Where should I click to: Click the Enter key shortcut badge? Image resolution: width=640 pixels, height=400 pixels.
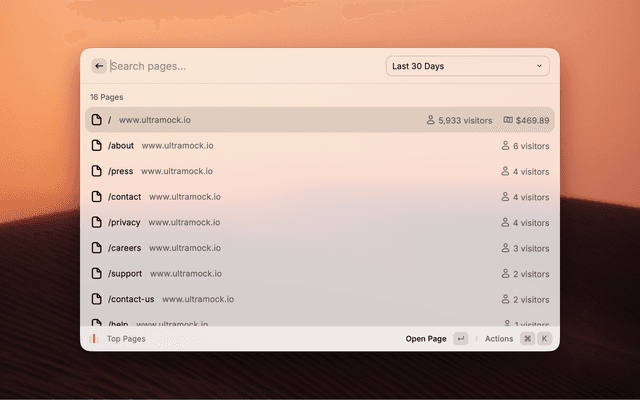460,339
